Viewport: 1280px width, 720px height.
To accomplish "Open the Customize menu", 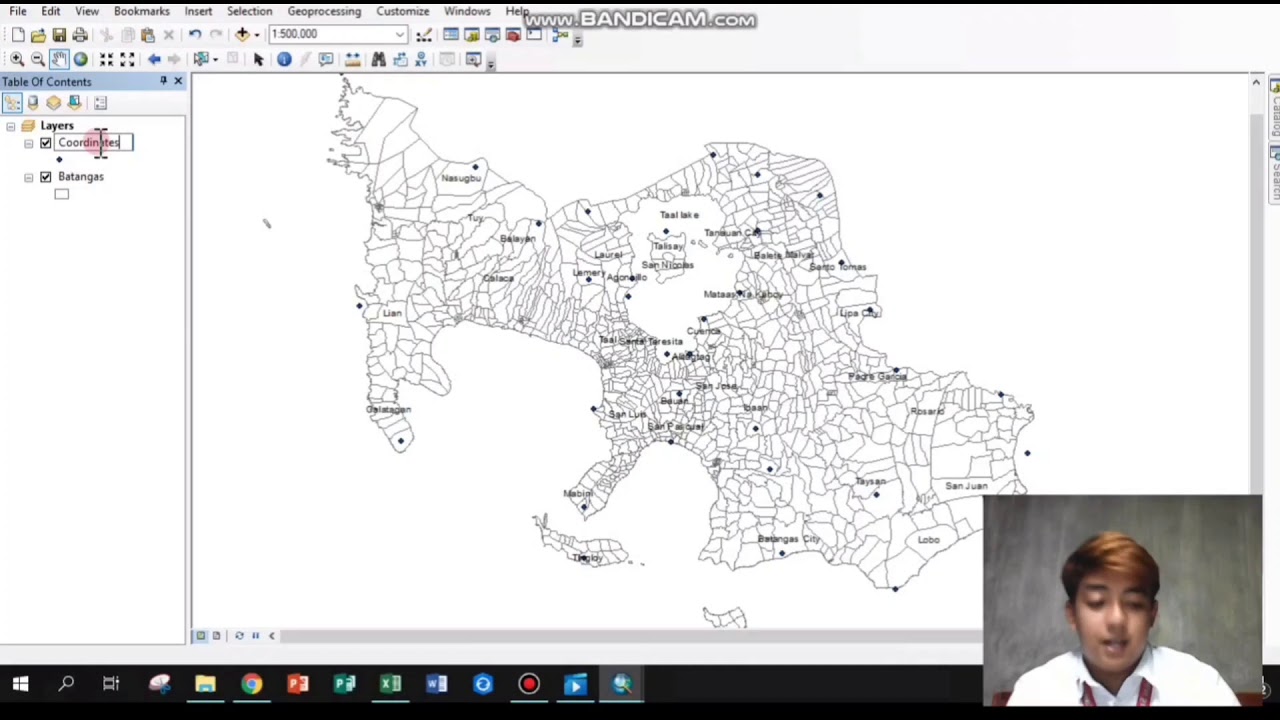I will (x=403, y=11).
